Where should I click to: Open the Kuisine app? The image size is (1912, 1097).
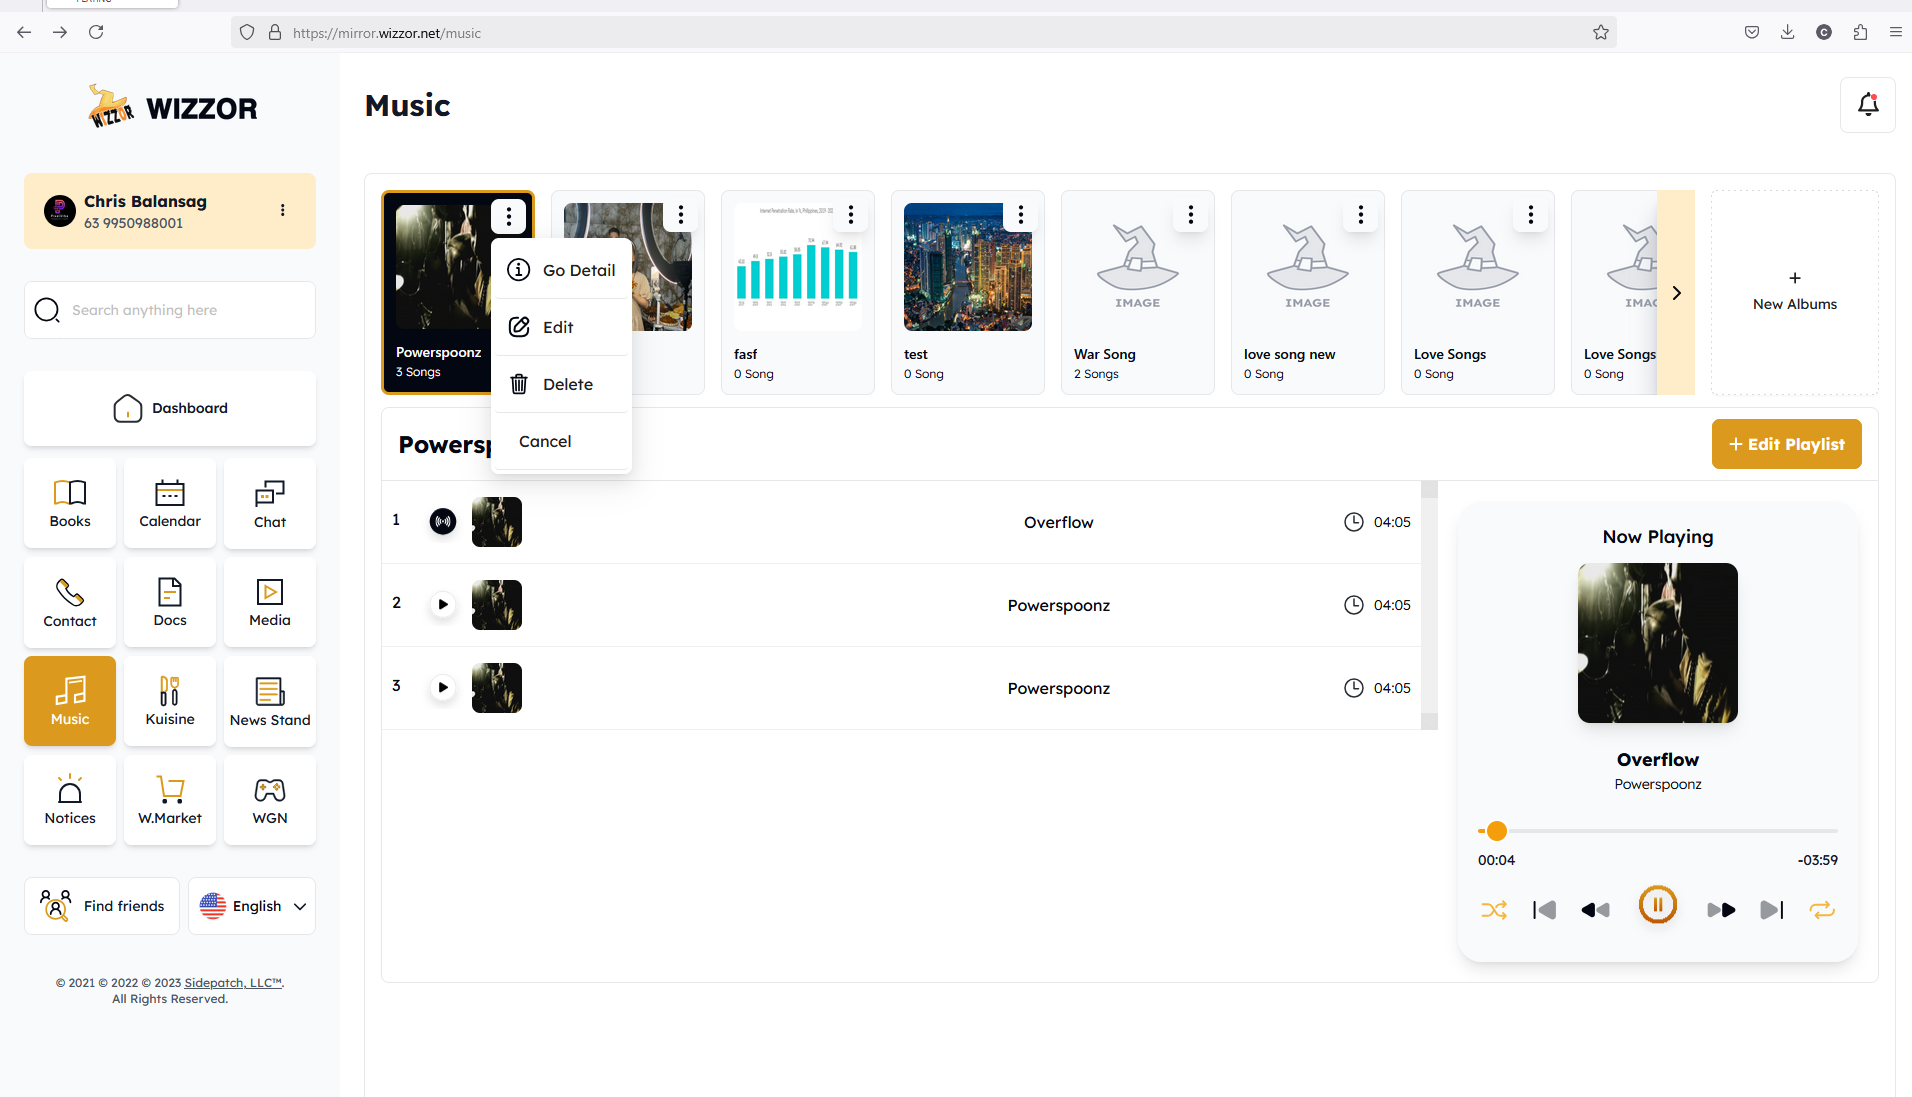pyautogui.click(x=170, y=701)
